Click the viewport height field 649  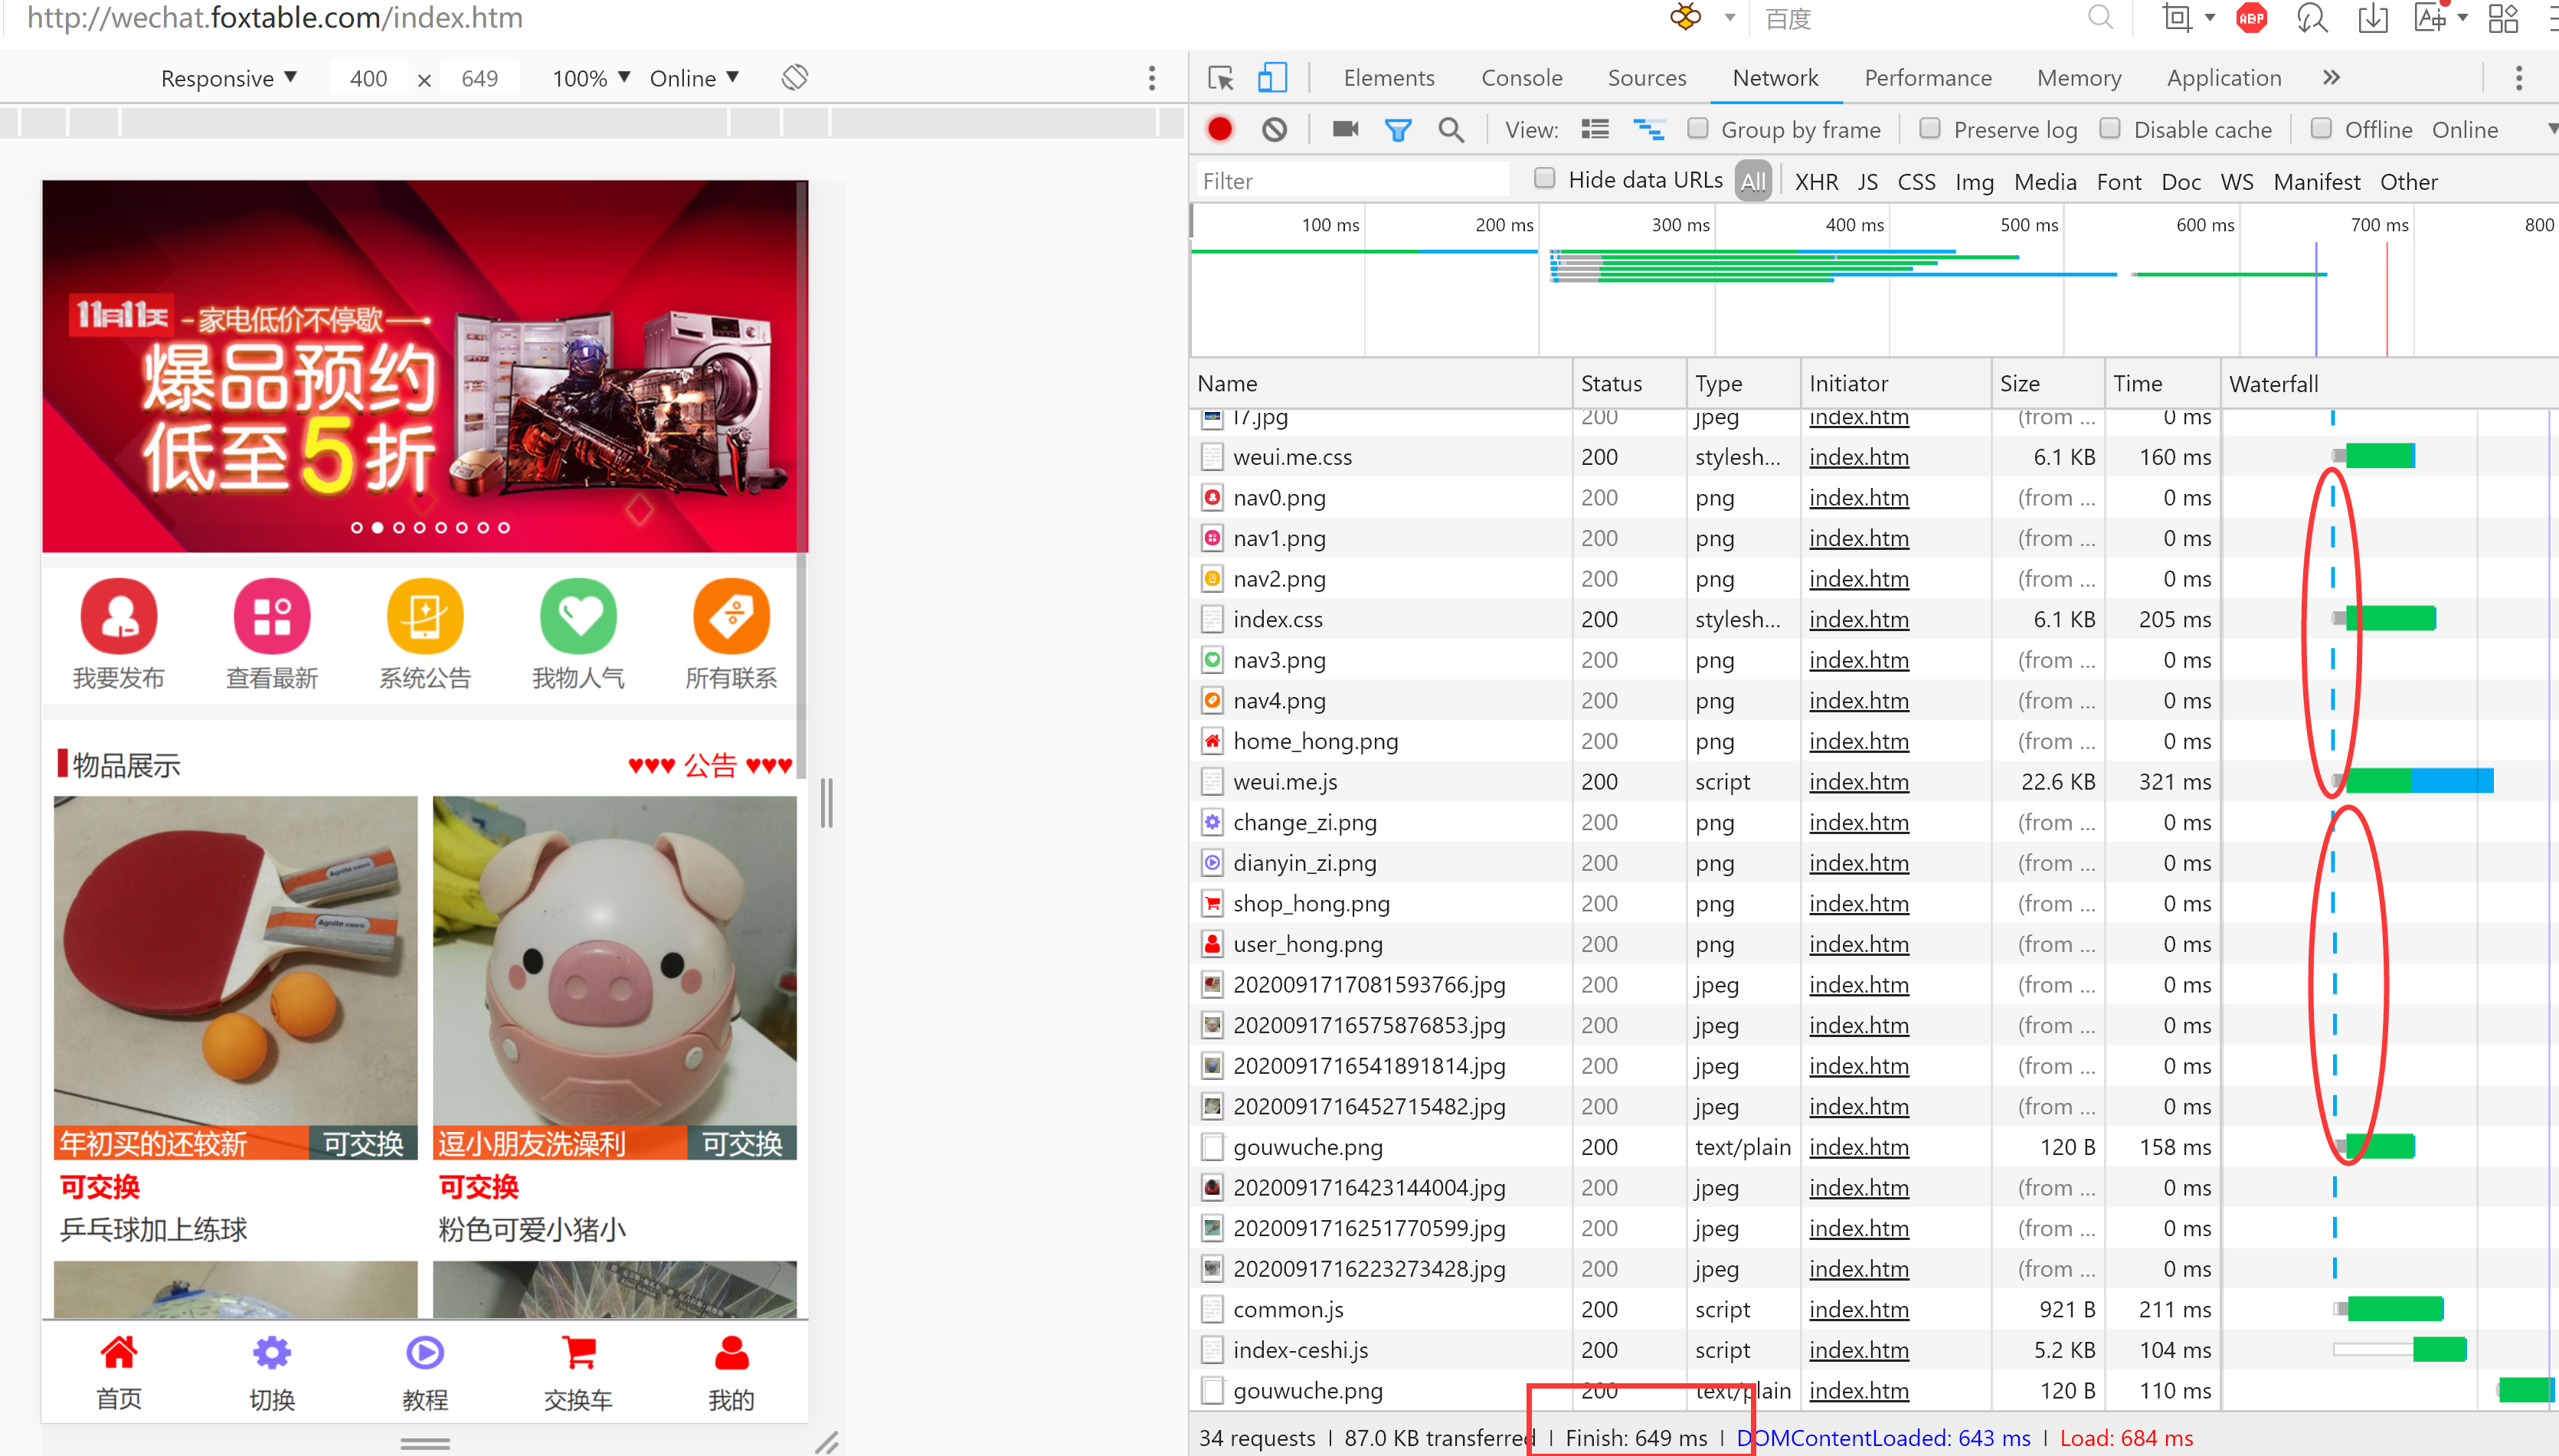tap(479, 78)
